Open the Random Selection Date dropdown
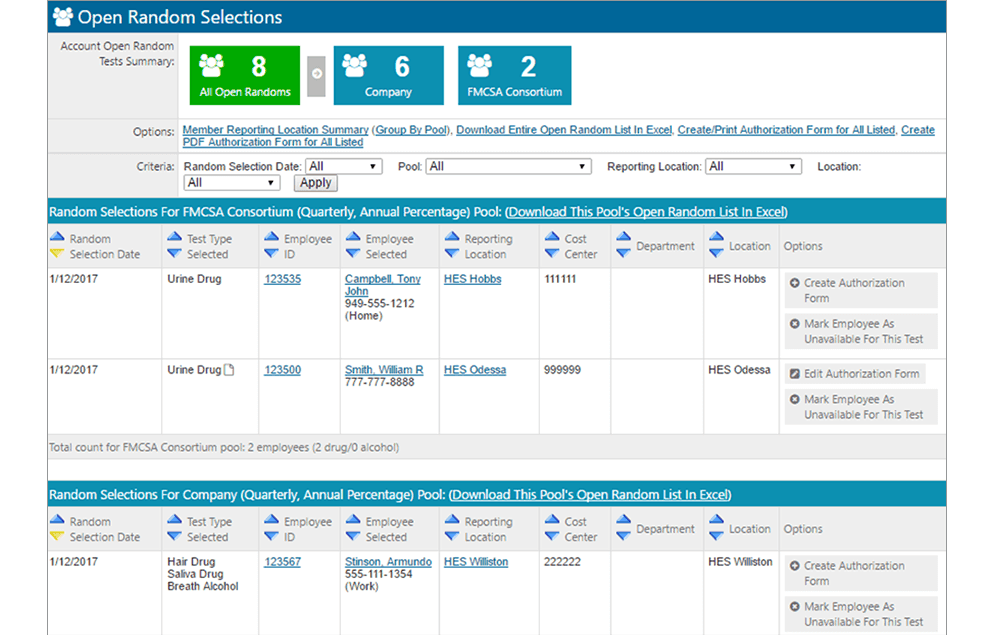This screenshot has width=994, height=635. click(x=343, y=167)
